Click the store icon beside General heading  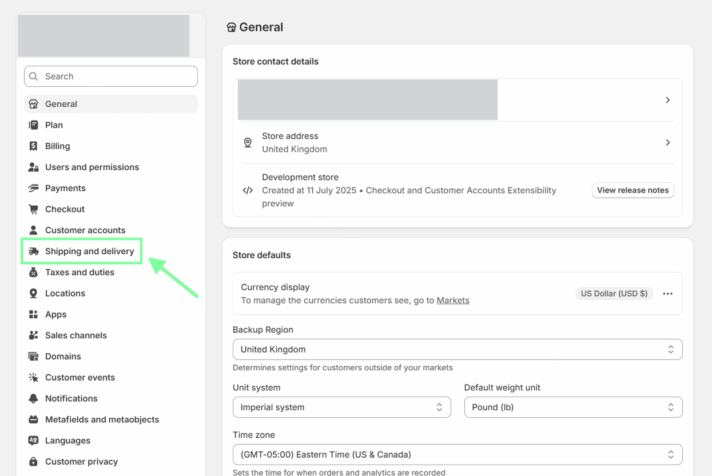click(231, 28)
